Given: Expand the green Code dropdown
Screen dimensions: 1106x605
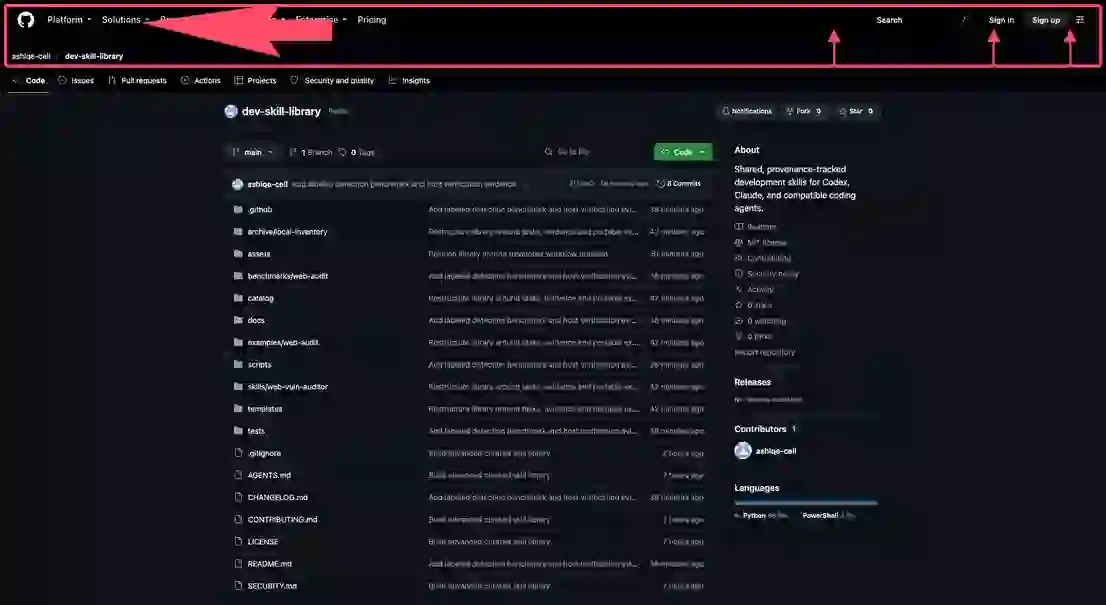Looking at the screenshot, I should (x=683, y=152).
